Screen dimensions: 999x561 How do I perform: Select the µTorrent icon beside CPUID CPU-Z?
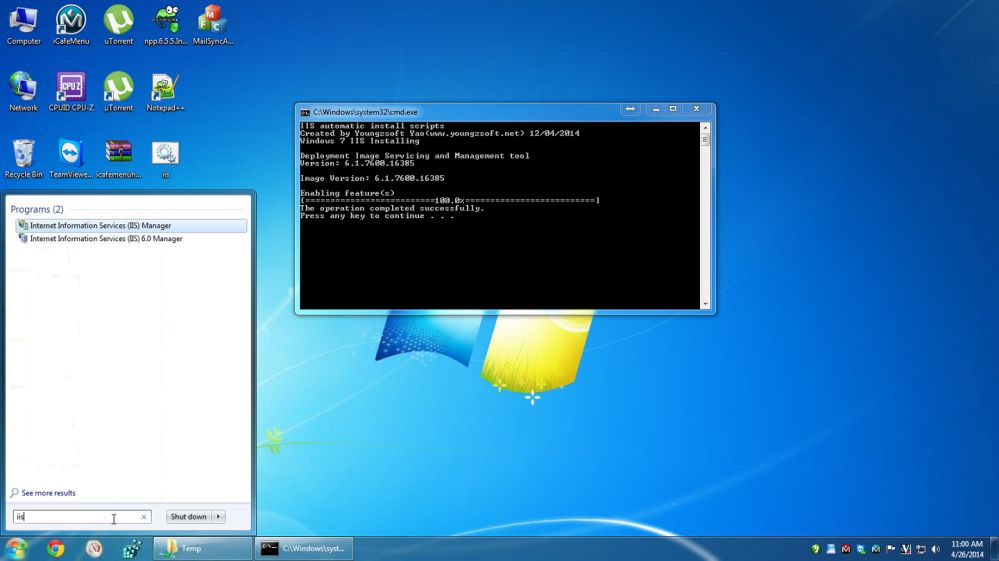coord(119,92)
